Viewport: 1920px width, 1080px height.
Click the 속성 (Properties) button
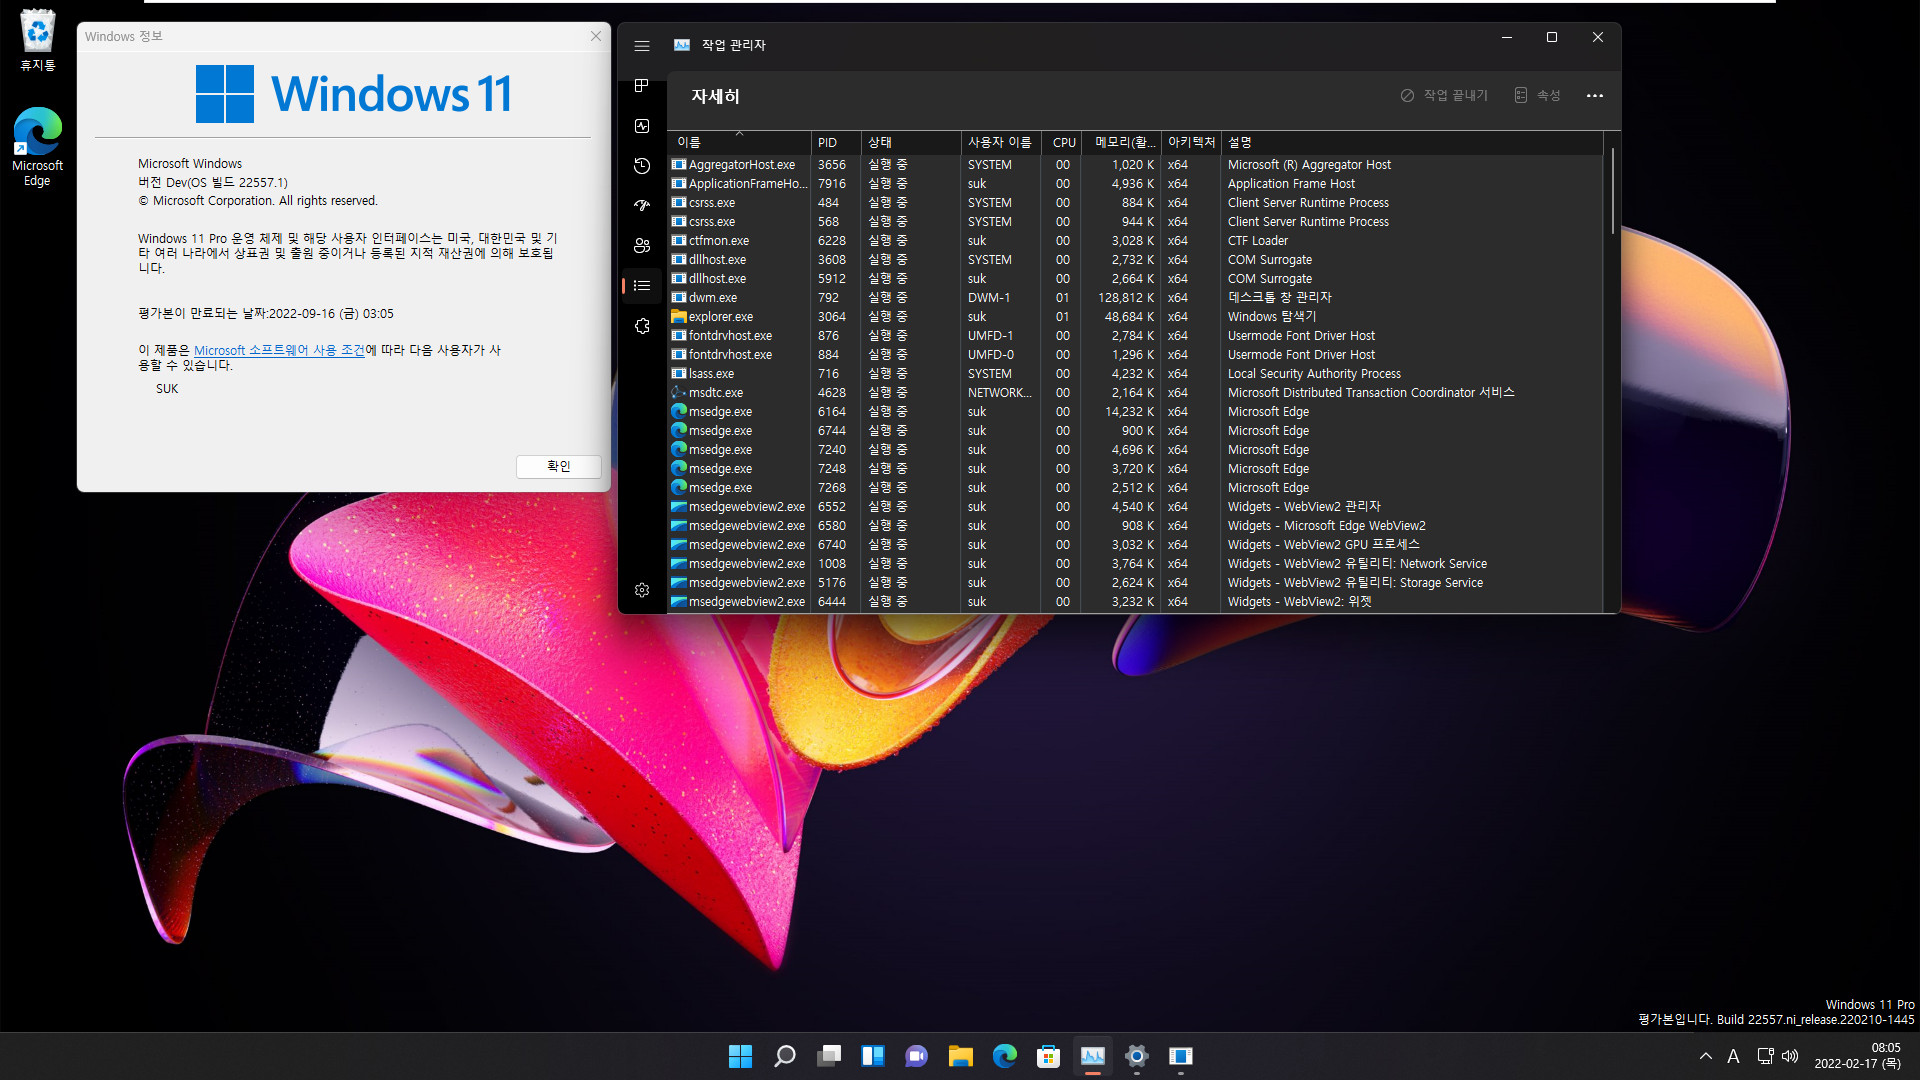point(1538,95)
